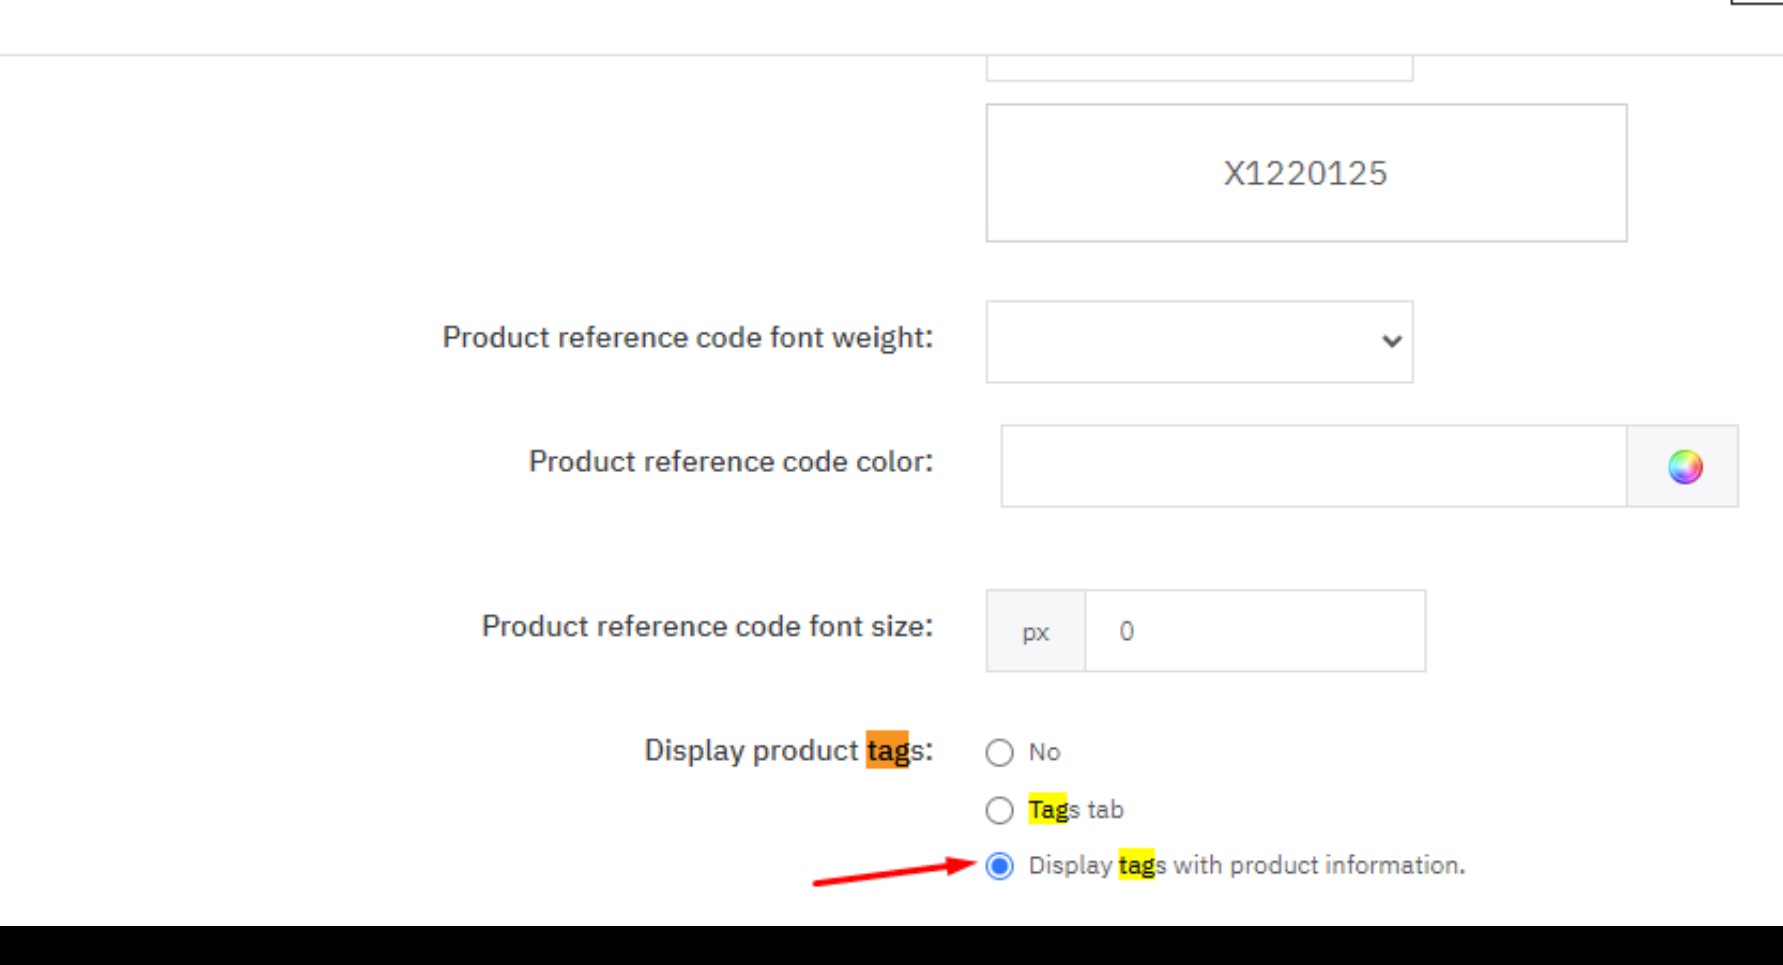1783x965 pixels.
Task: Click the "Tags tab" option label
Action: 1076,809
